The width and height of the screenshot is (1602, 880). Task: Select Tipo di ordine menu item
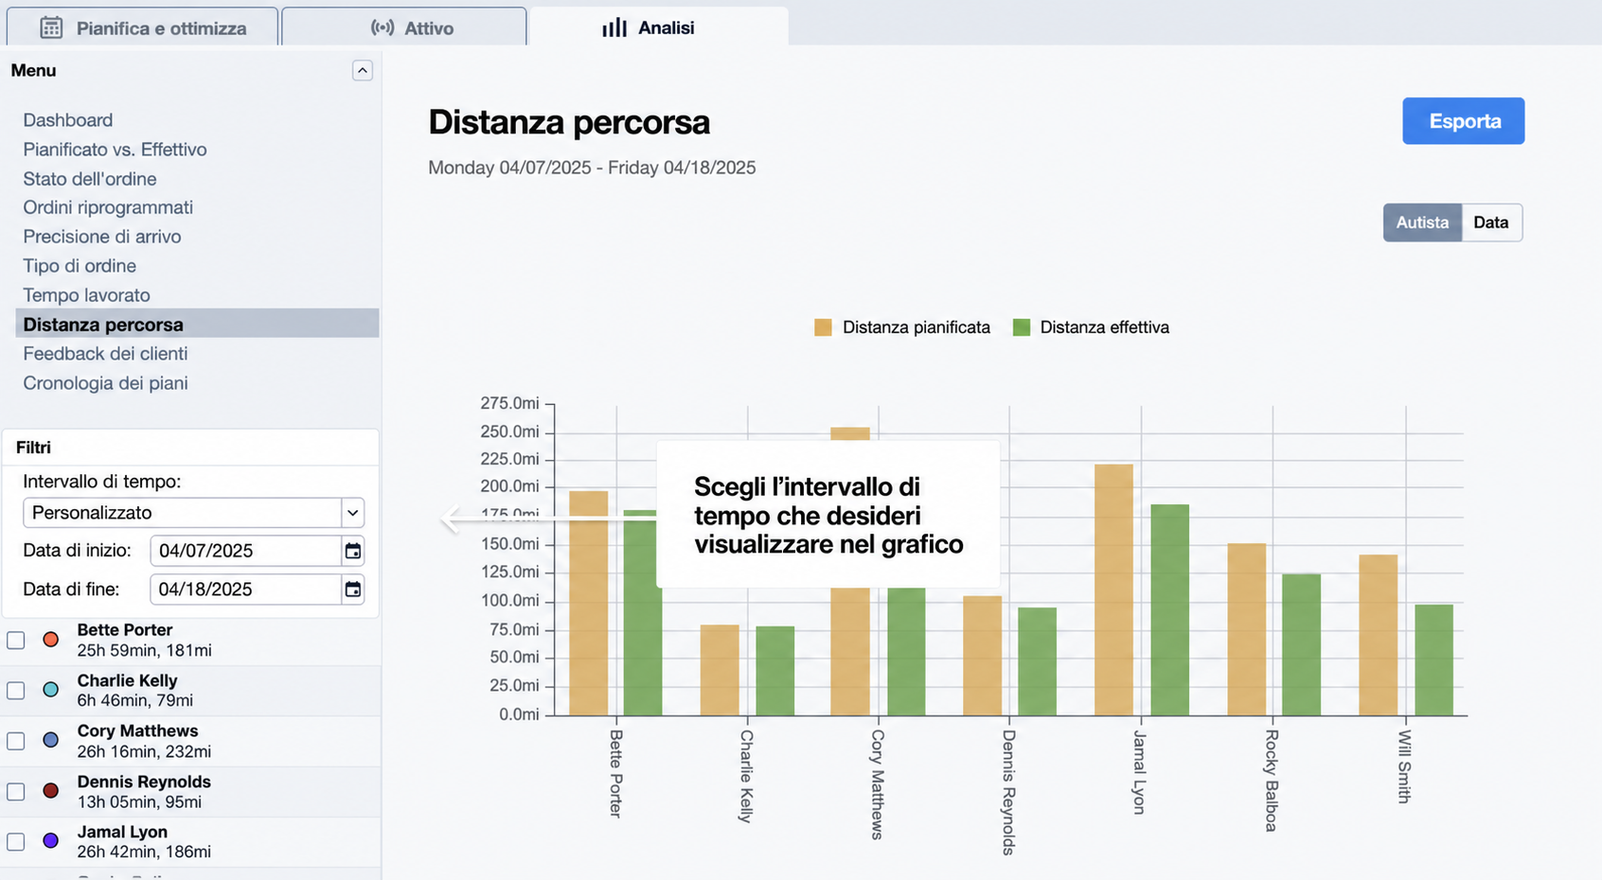[x=80, y=266]
